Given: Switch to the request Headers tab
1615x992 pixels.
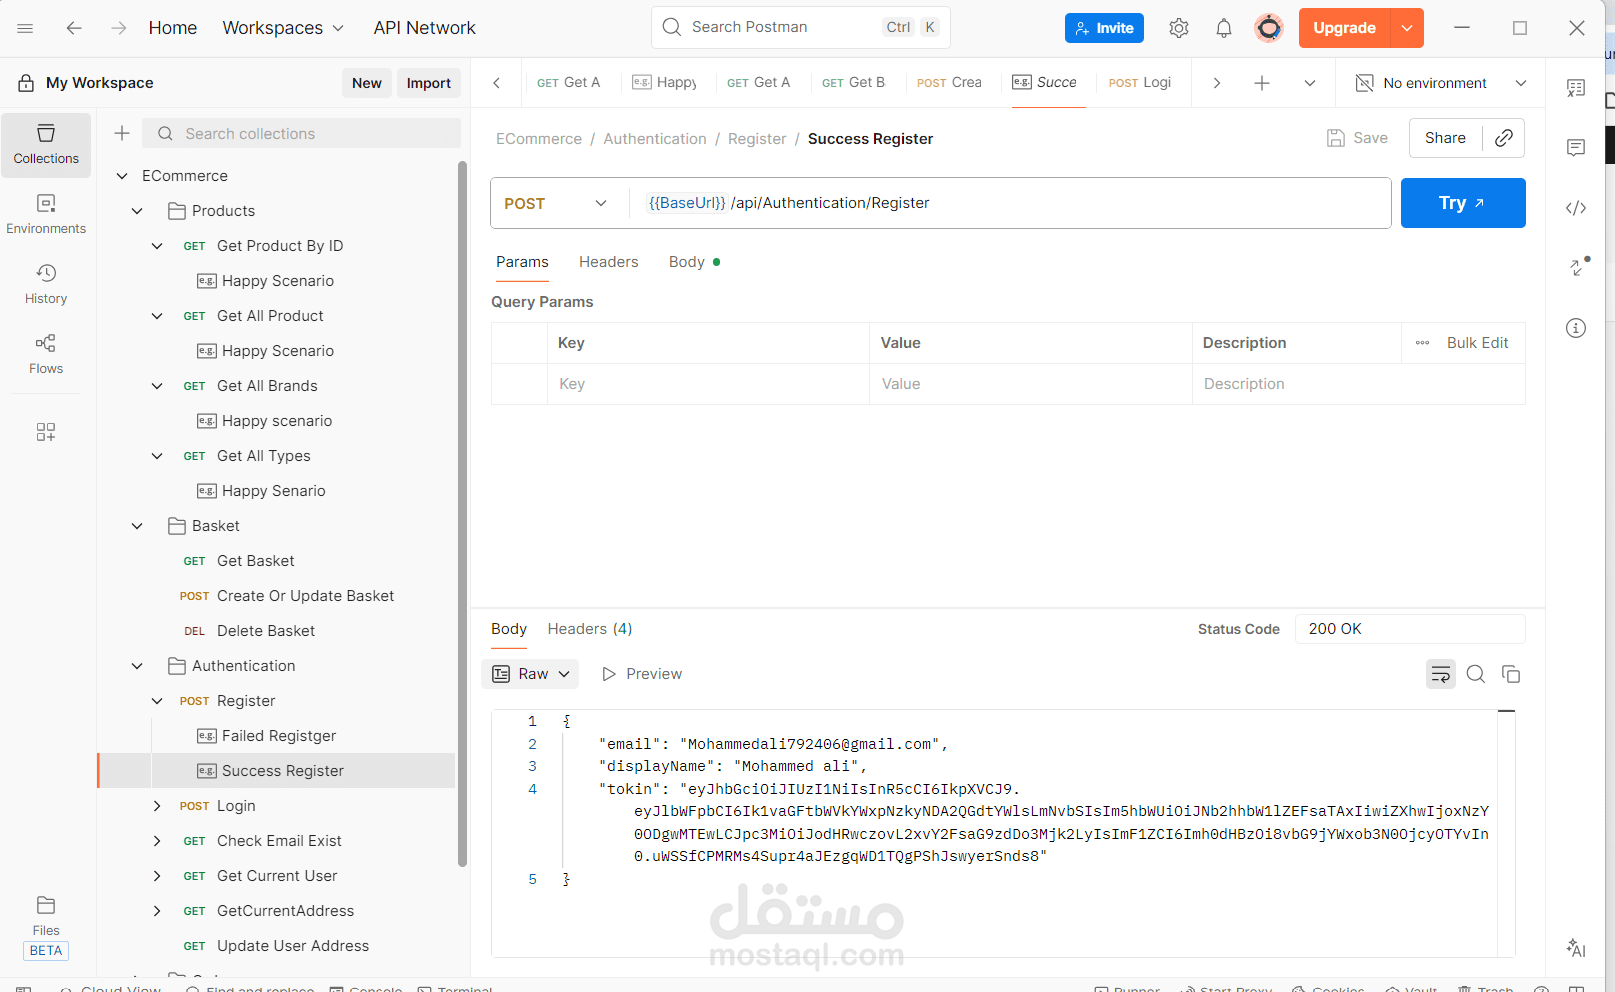Looking at the screenshot, I should [608, 262].
